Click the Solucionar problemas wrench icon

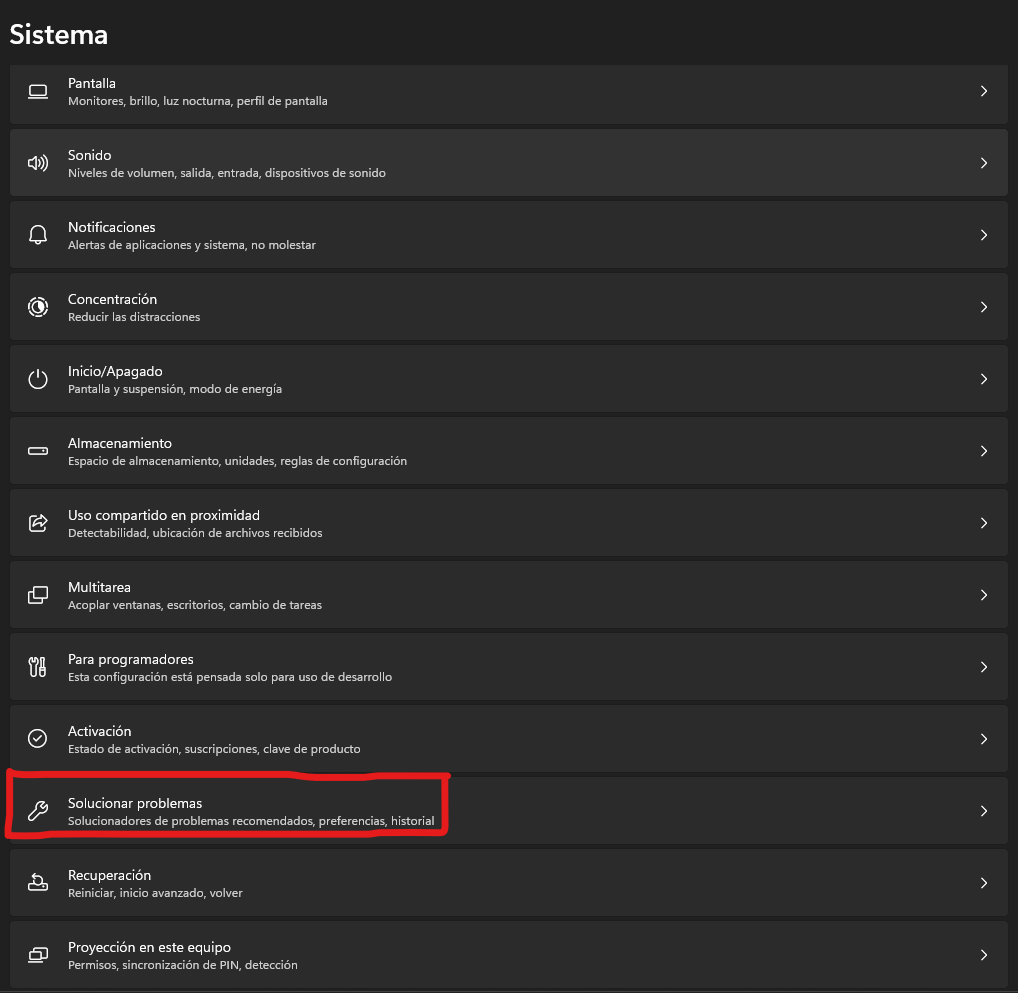[x=38, y=811]
